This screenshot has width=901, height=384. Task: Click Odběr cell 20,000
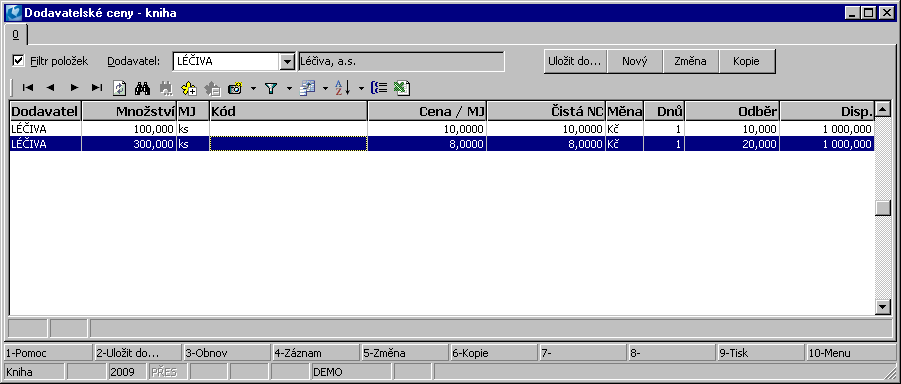732,144
